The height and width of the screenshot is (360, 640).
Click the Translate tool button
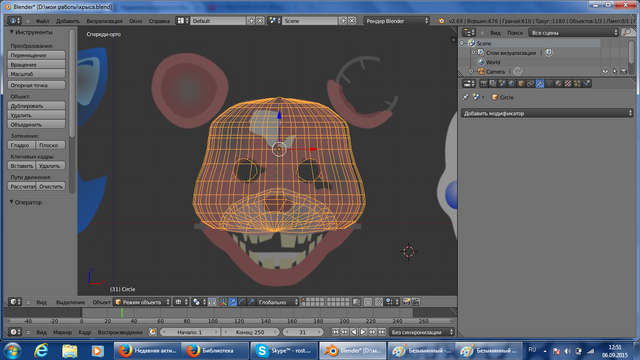(36, 55)
